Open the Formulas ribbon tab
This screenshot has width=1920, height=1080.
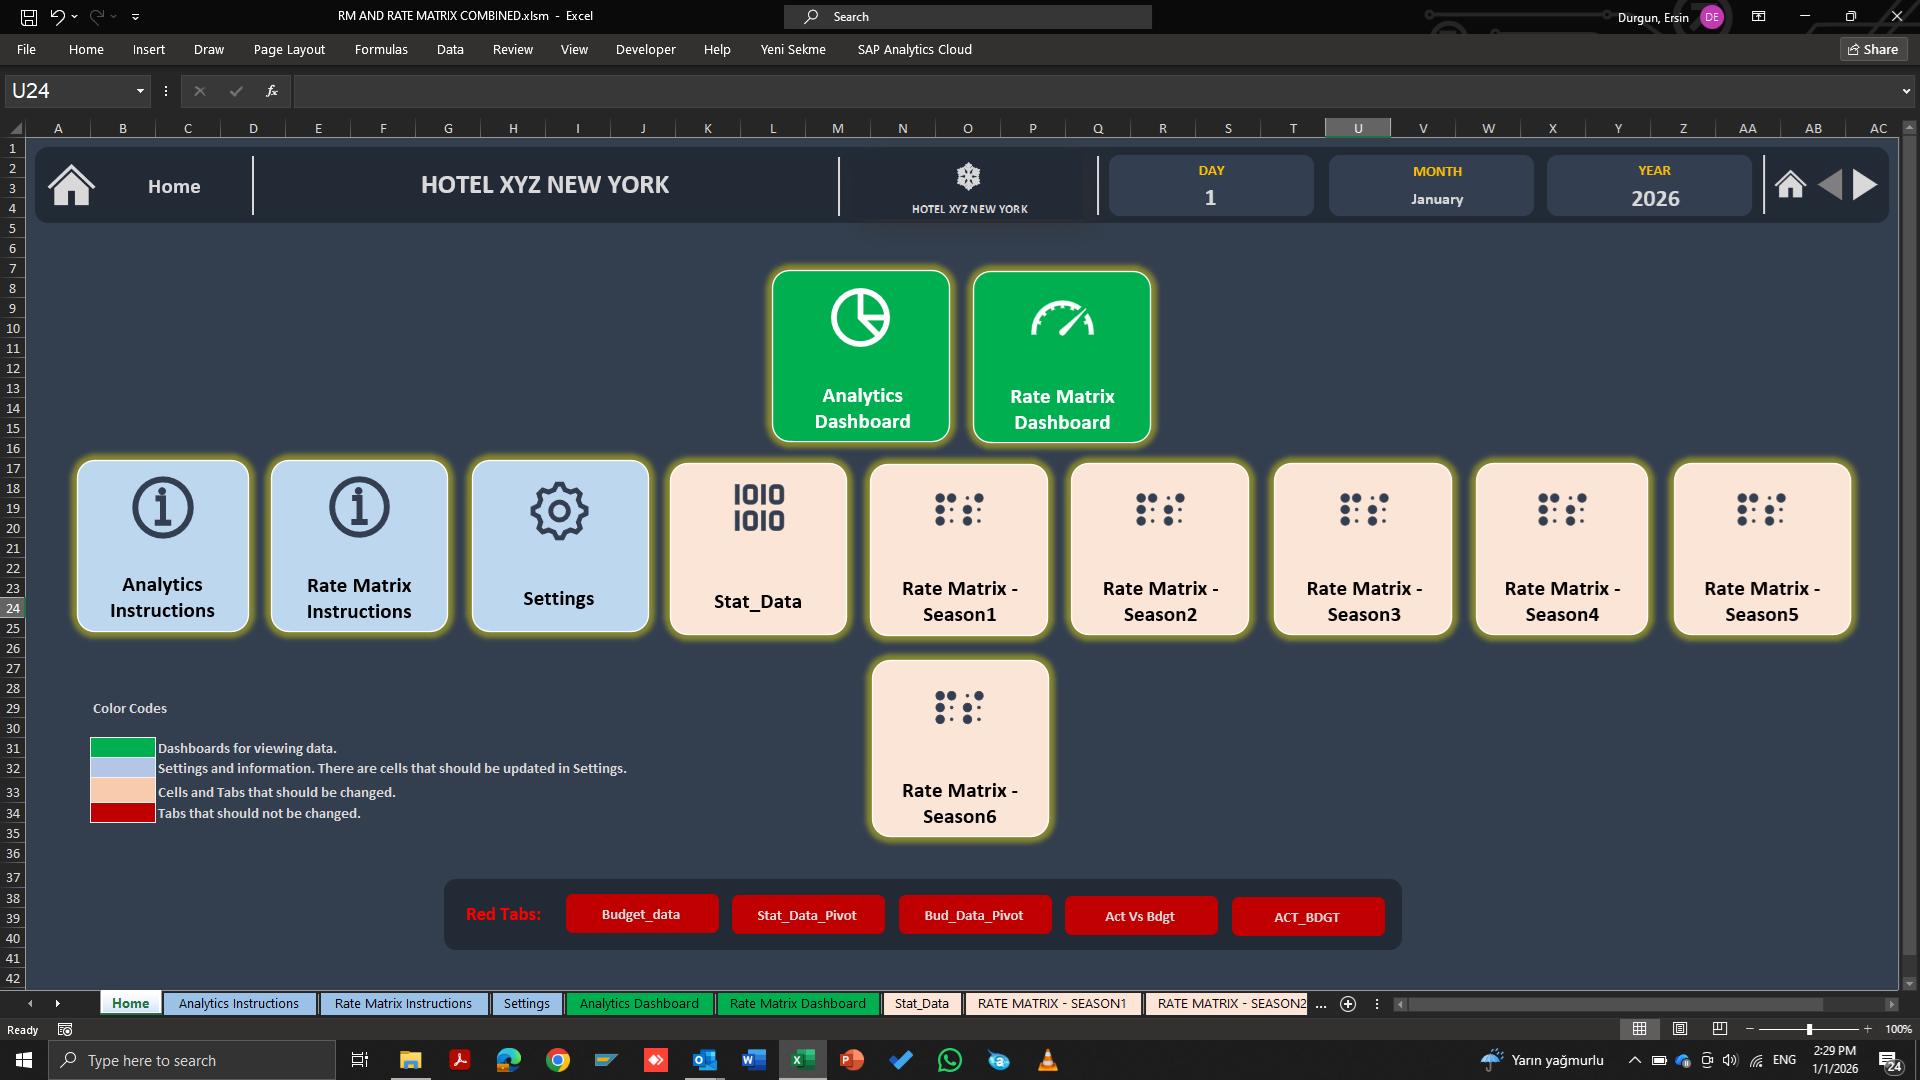click(x=381, y=49)
